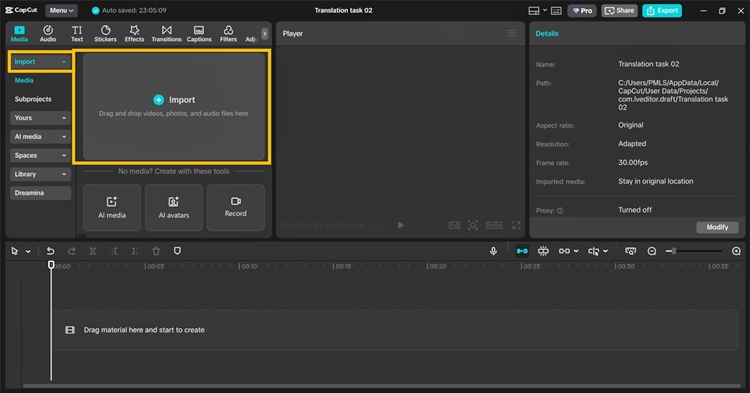Open the Effects tab
This screenshot has width=750, height=393.
pyautogui.click(x=134, y=33)
